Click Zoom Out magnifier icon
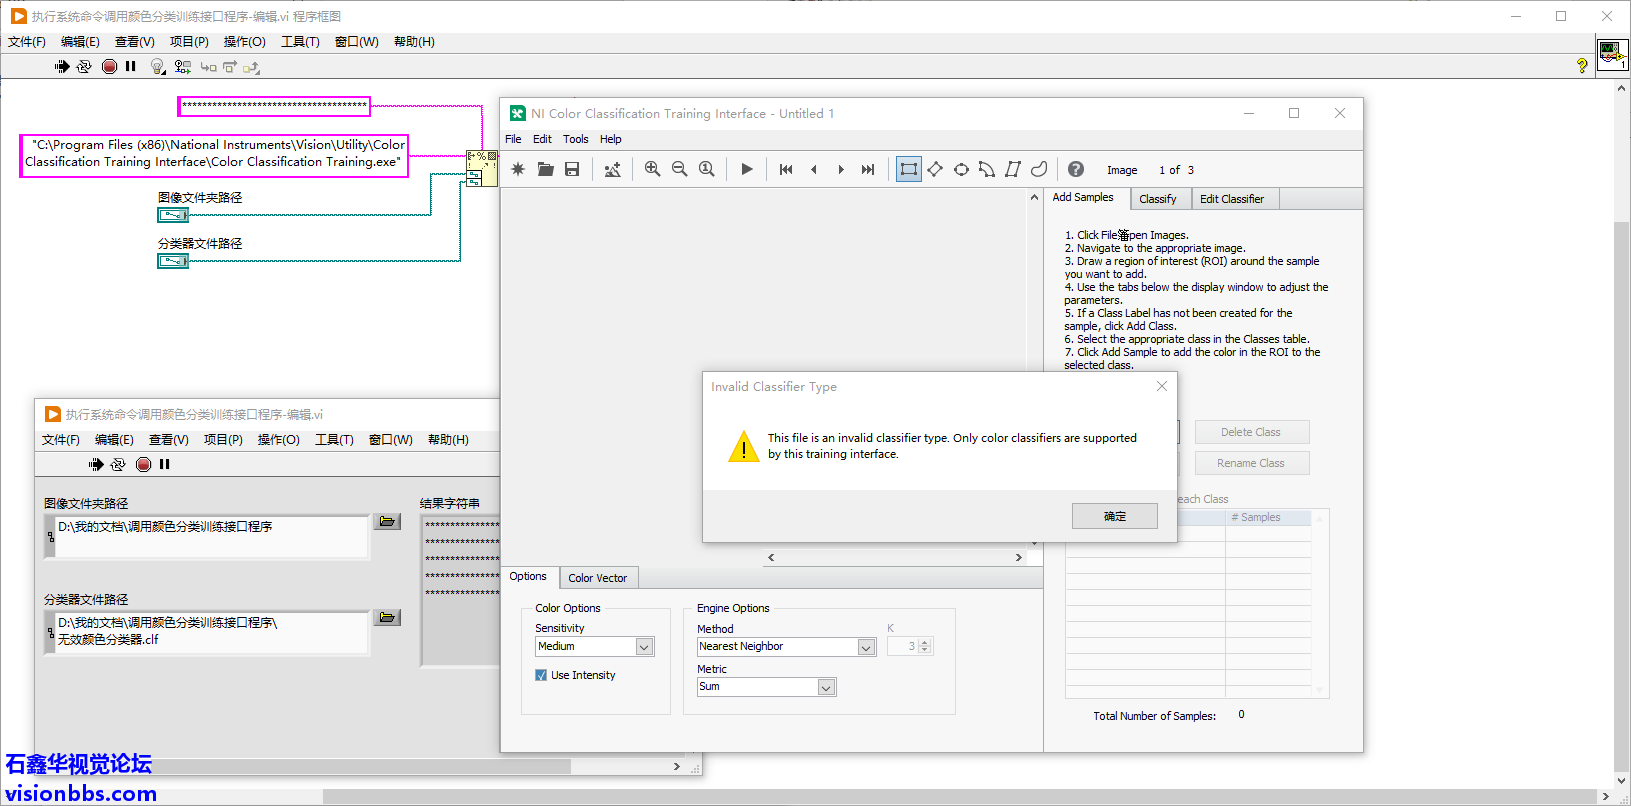Viewport: 1631px width, 806px height. click(679, 169)
